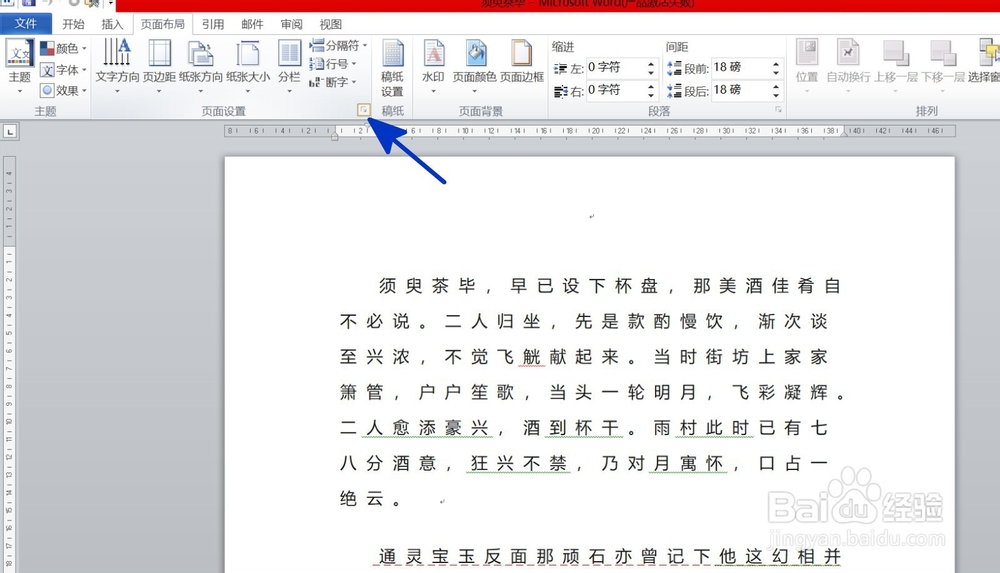The width and height of the screenshot is (1000, 573).
Task: Switch to the View (视图) tab
Action: [330, 24]
